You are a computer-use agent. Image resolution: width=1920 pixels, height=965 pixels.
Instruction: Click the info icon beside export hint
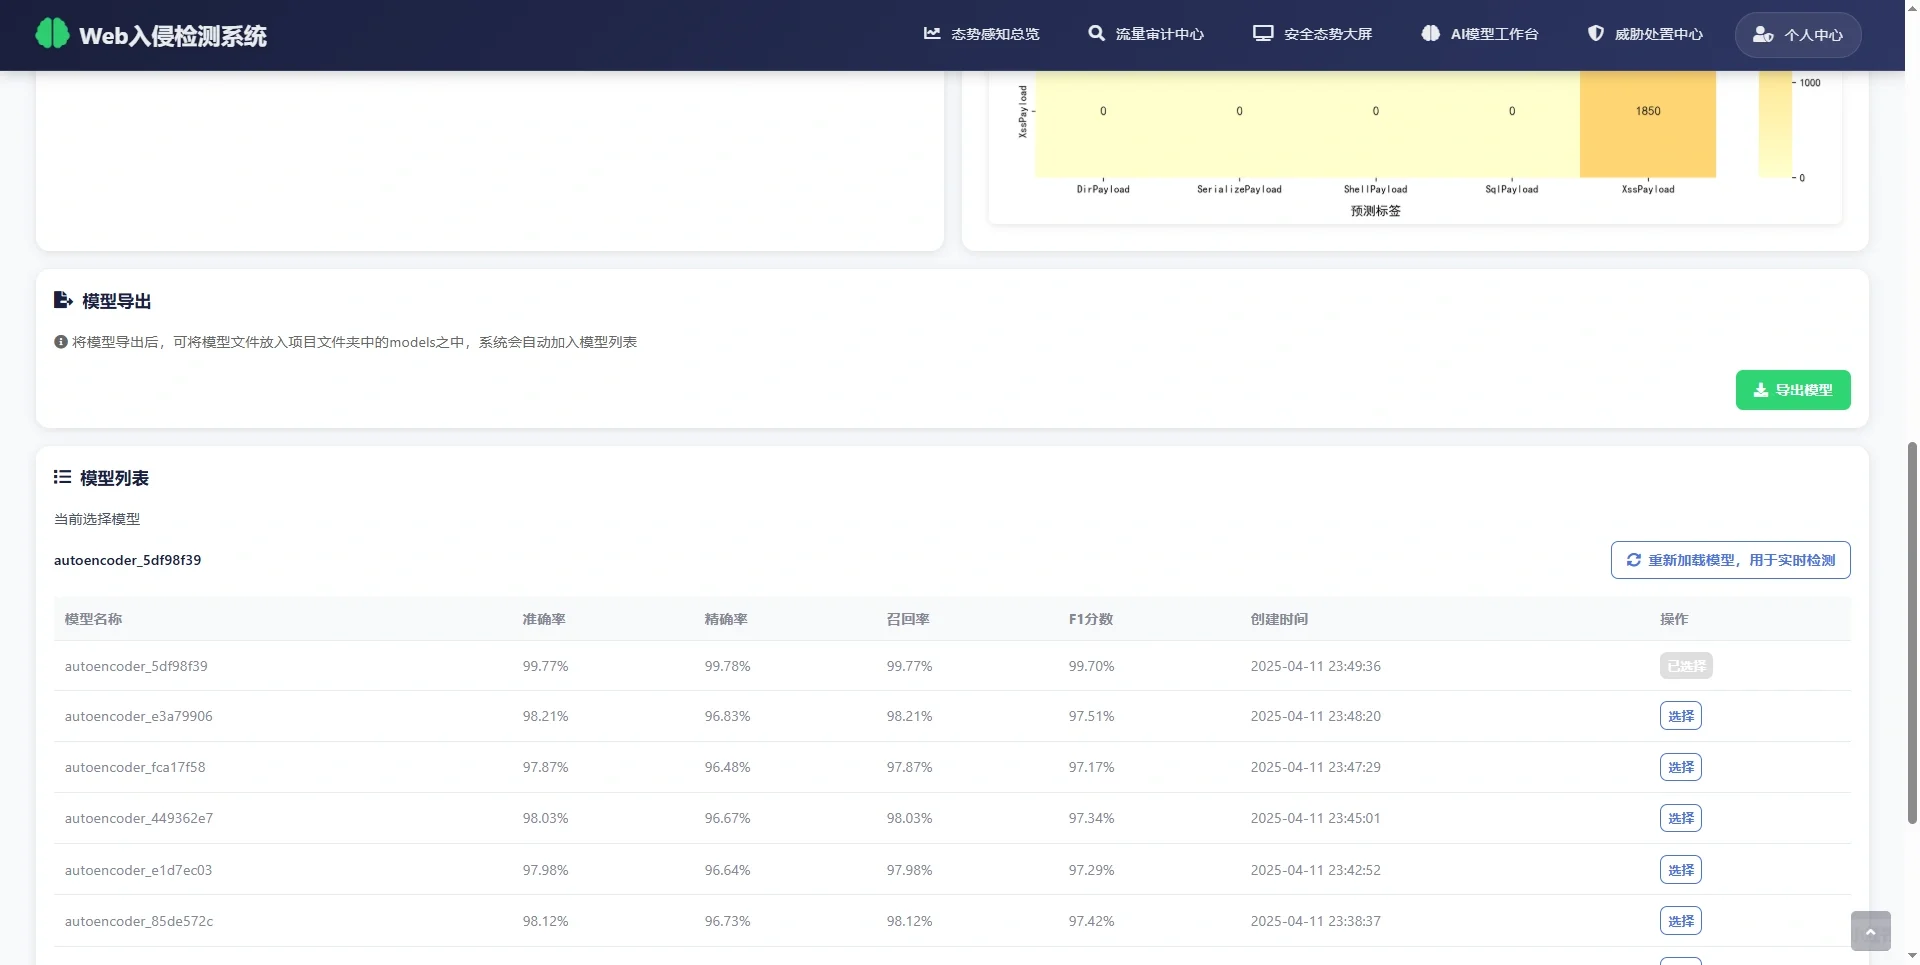[x=61, y=342]
